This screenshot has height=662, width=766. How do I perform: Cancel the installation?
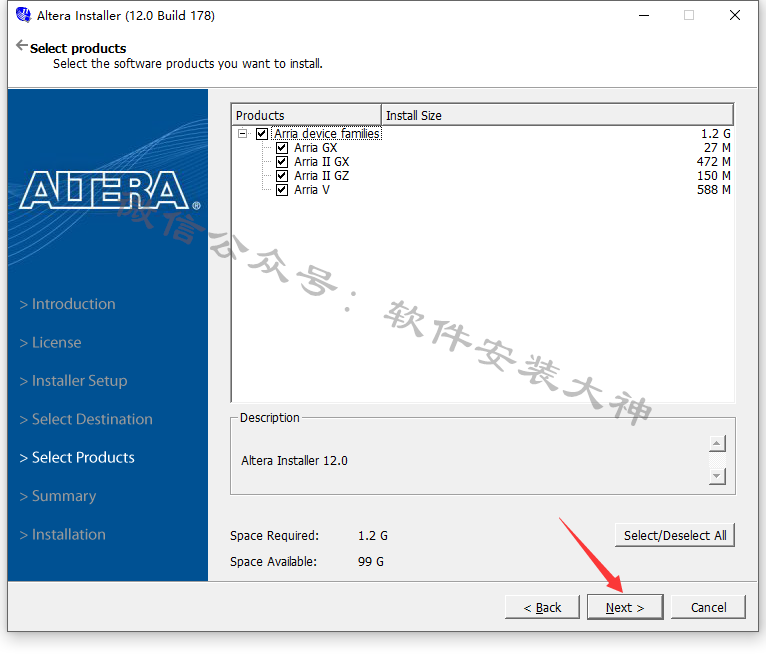pos(708,607)
